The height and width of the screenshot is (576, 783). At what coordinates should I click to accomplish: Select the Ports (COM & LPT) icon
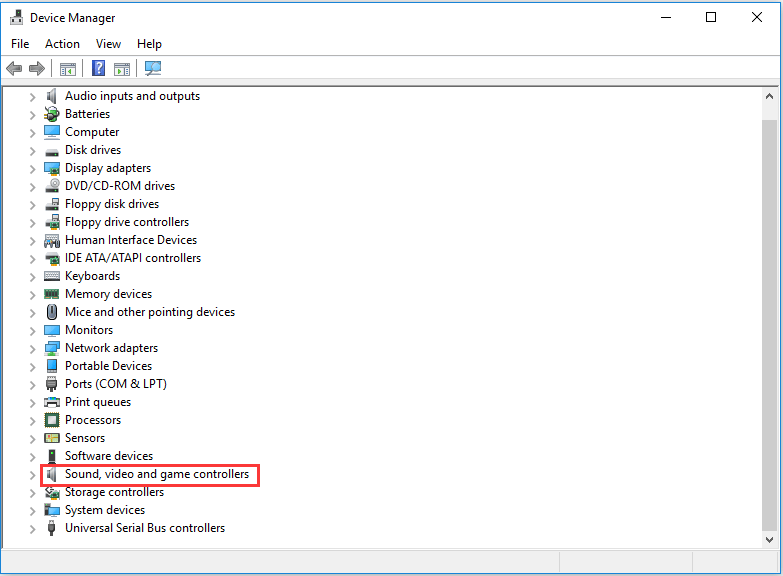pyautogui.click(x=51, y=384)
